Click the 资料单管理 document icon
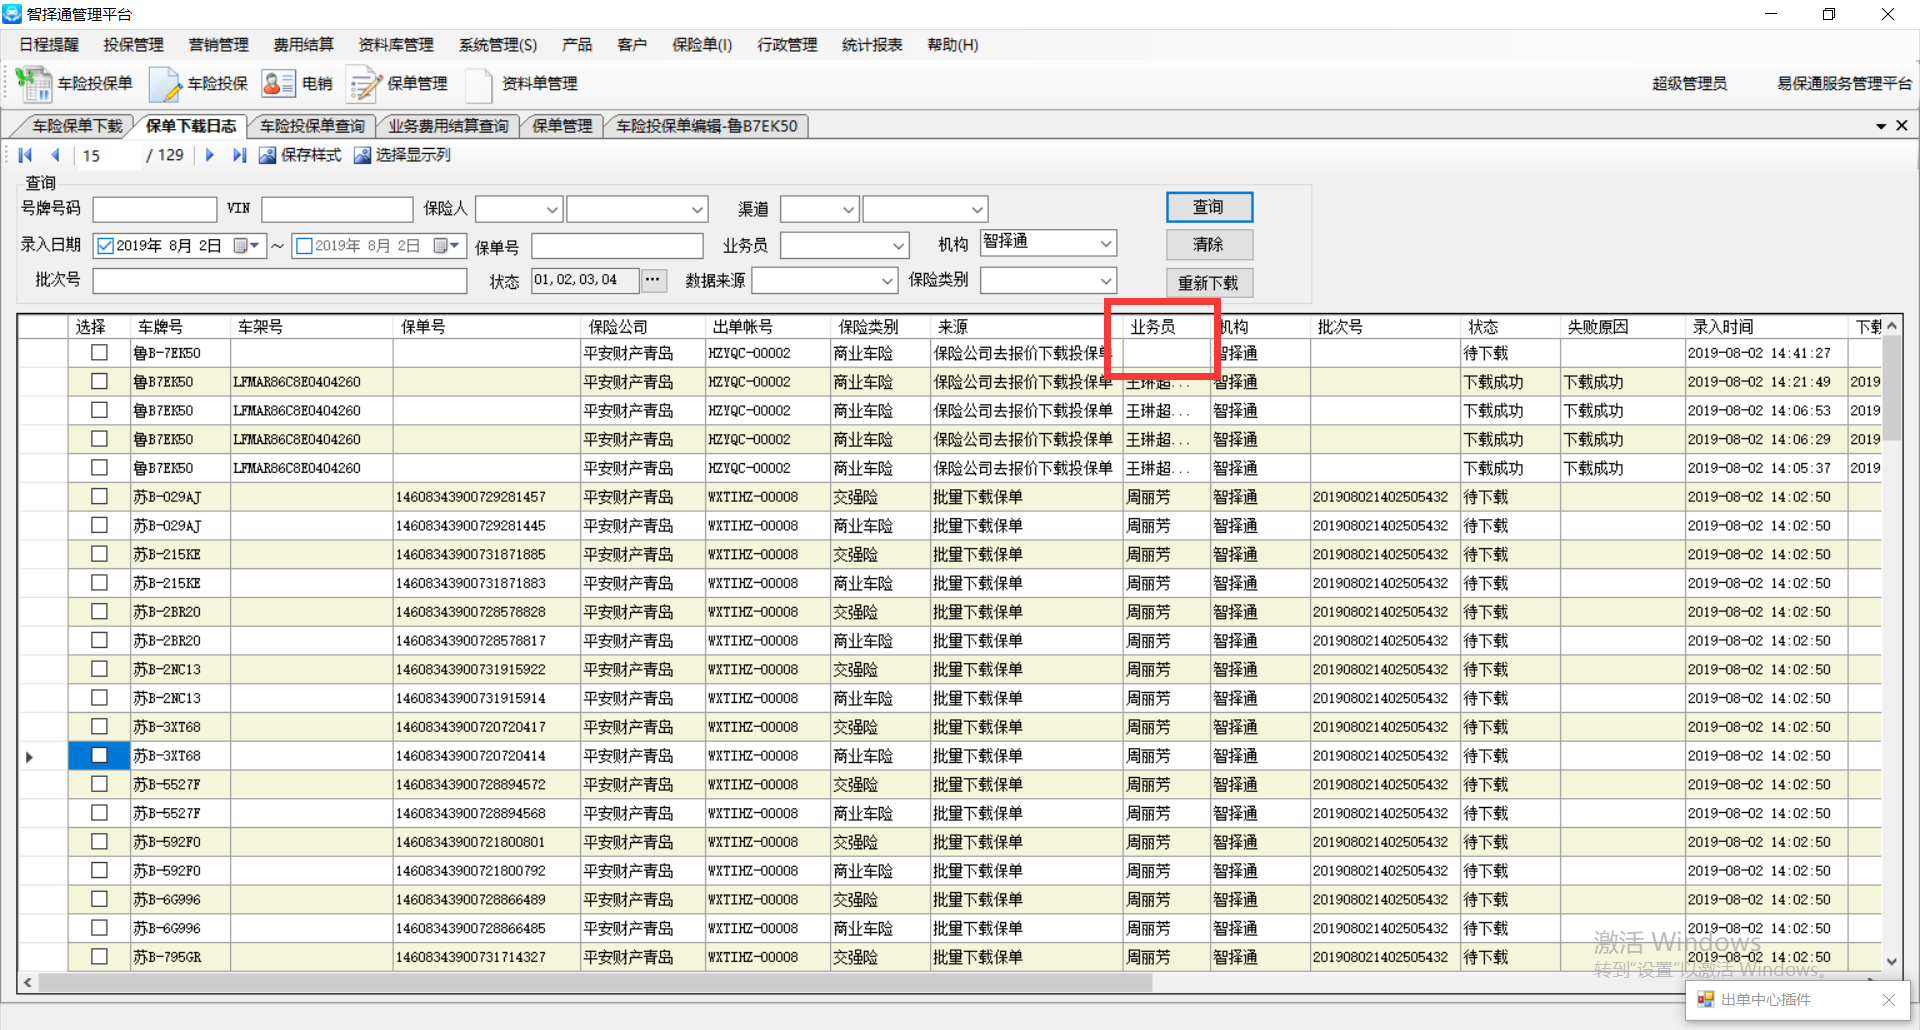The height and width of the screenshot is (1030, 1920). click(479, 84)
